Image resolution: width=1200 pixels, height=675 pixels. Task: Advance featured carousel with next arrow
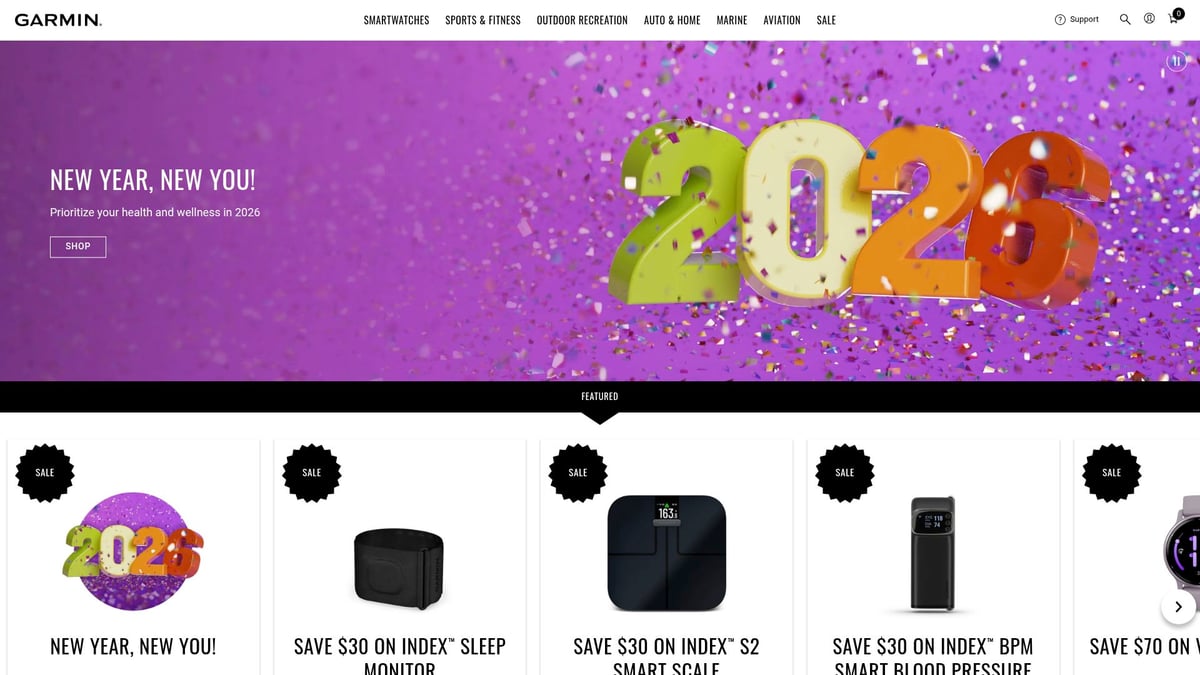pyautogui.click(x=1178, y=607)
